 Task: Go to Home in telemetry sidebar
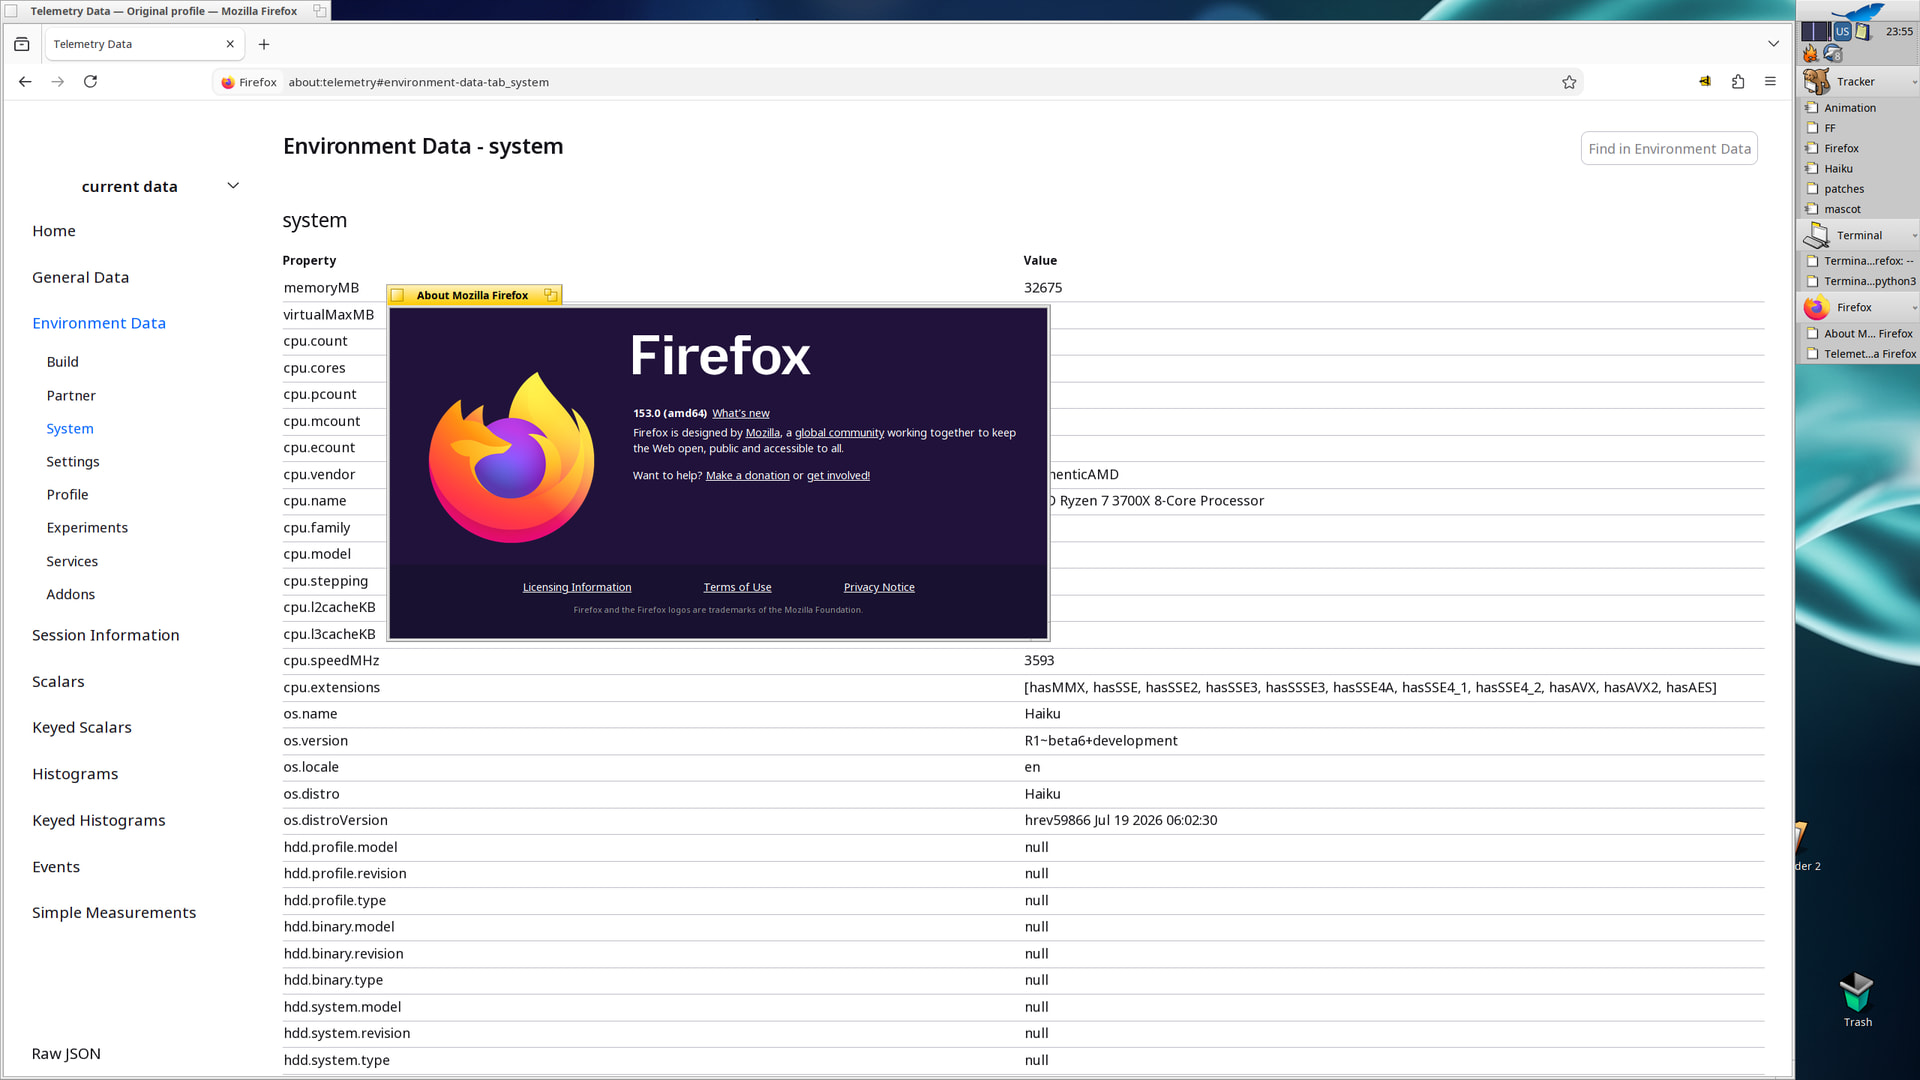(54, 231)
